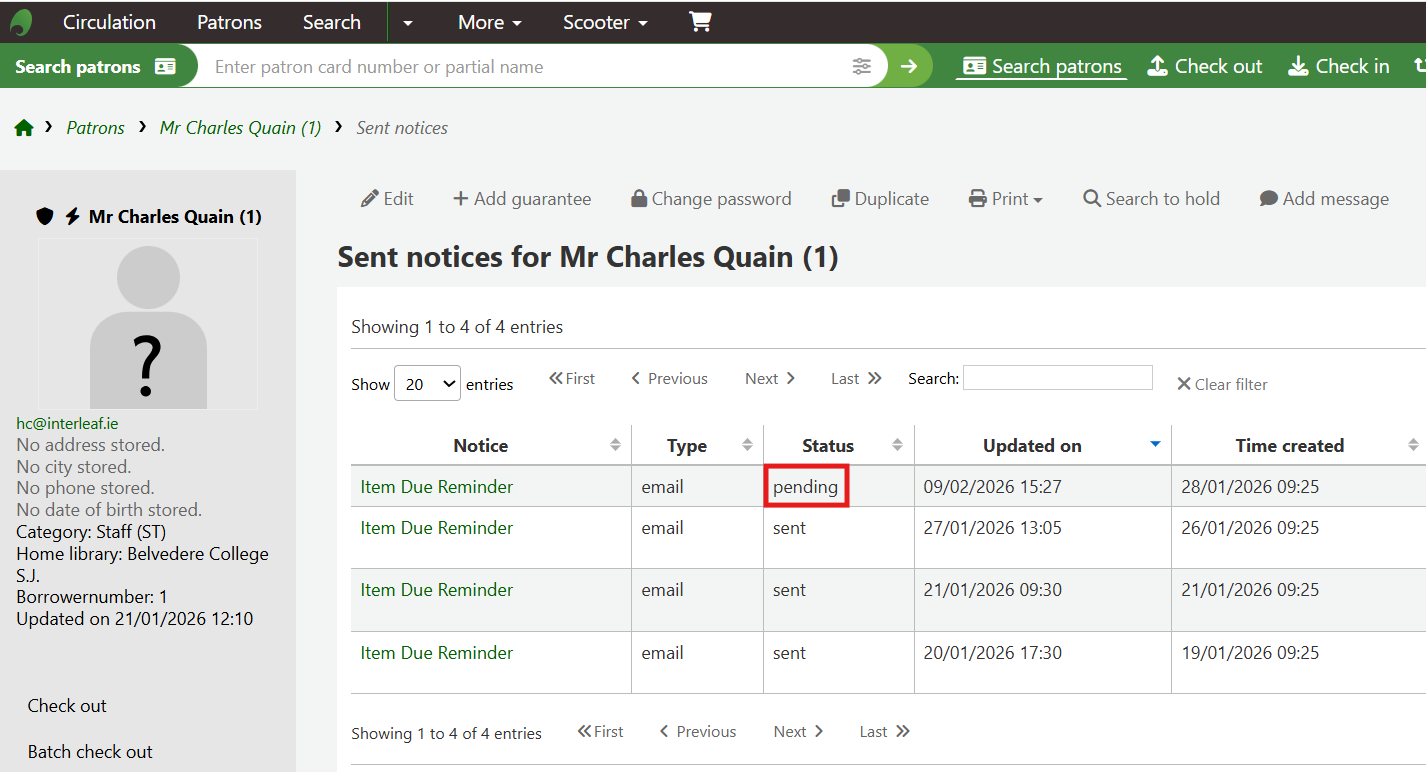Click the Category: Staff (ST) text
Screen dimensions: 1426x772
[x=91, y=531]
